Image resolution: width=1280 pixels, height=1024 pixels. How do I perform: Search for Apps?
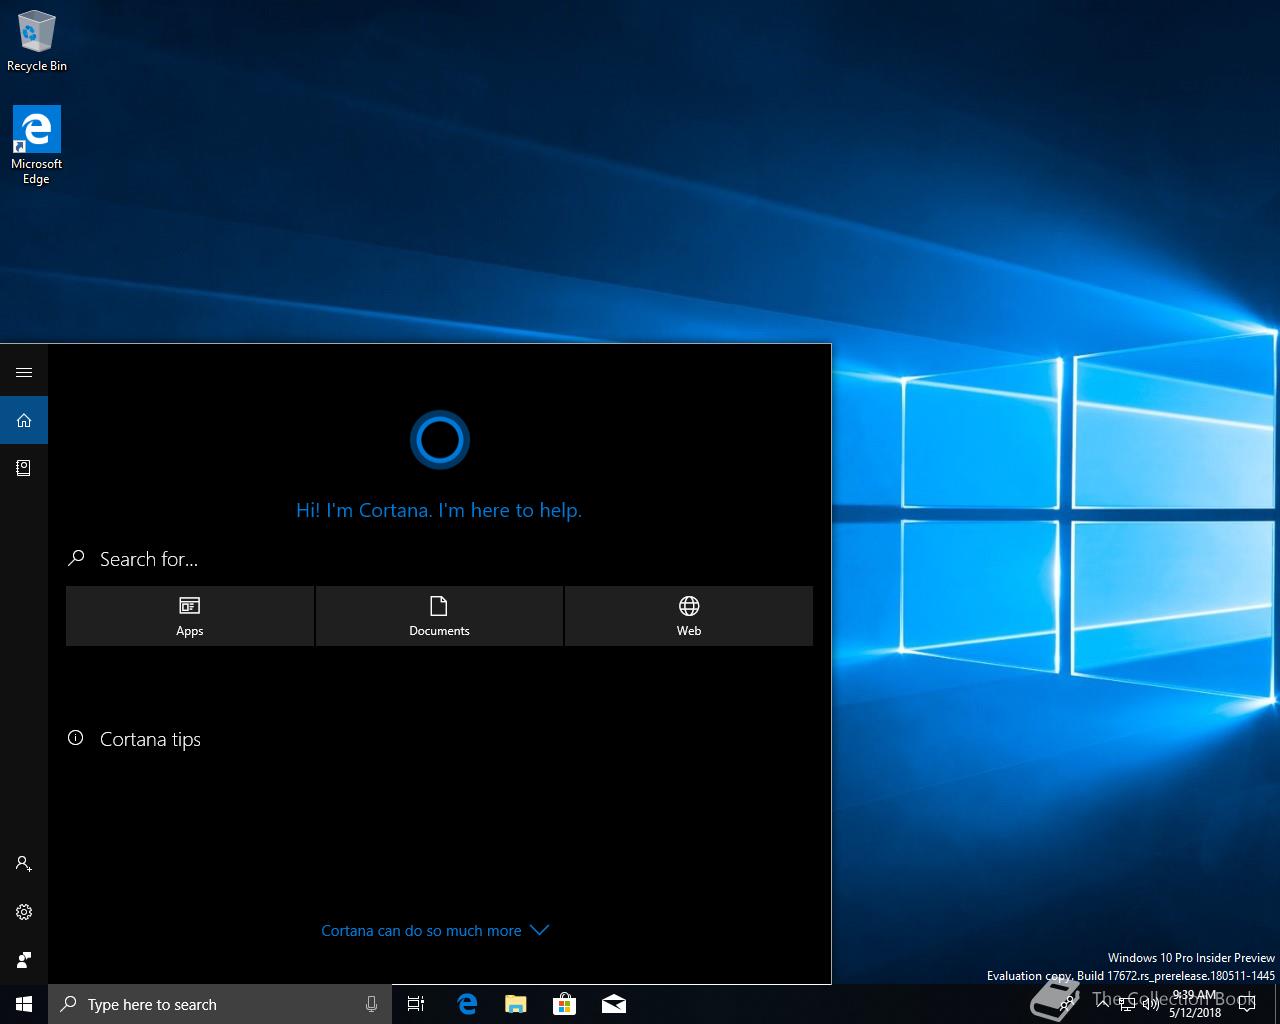point(190,616)
